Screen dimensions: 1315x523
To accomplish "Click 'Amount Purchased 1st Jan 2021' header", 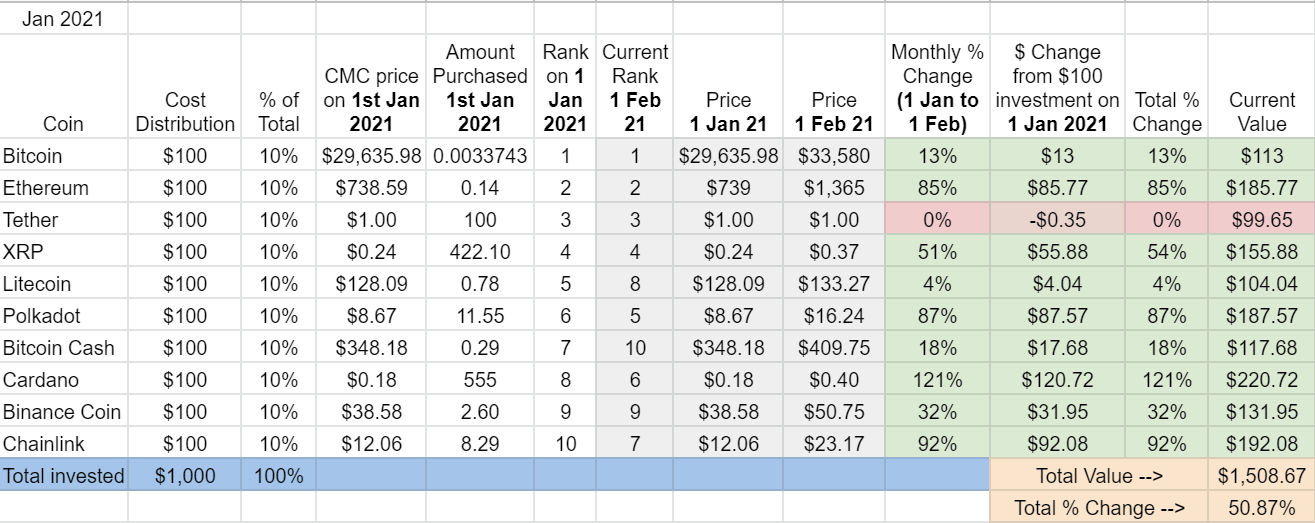I will [x=480, y=87].
